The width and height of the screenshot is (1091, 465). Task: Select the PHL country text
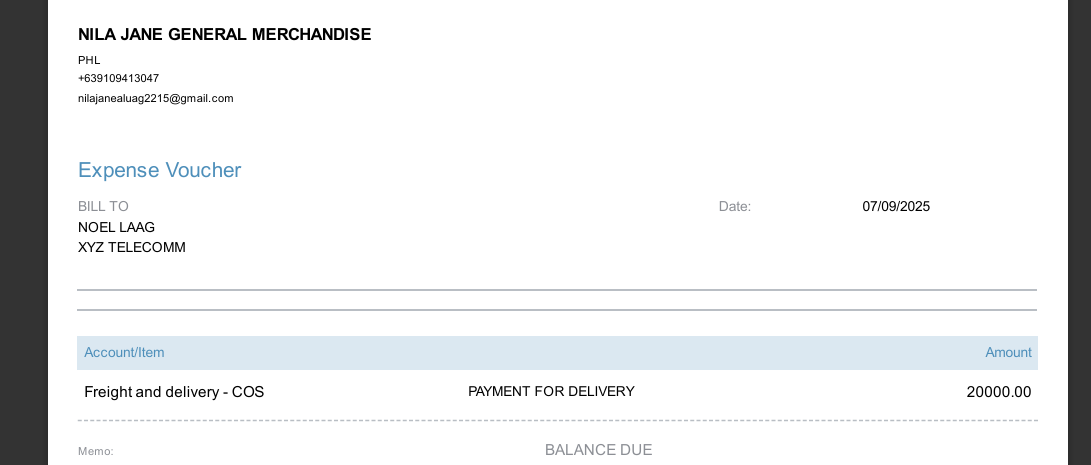[x=89, y=60]
